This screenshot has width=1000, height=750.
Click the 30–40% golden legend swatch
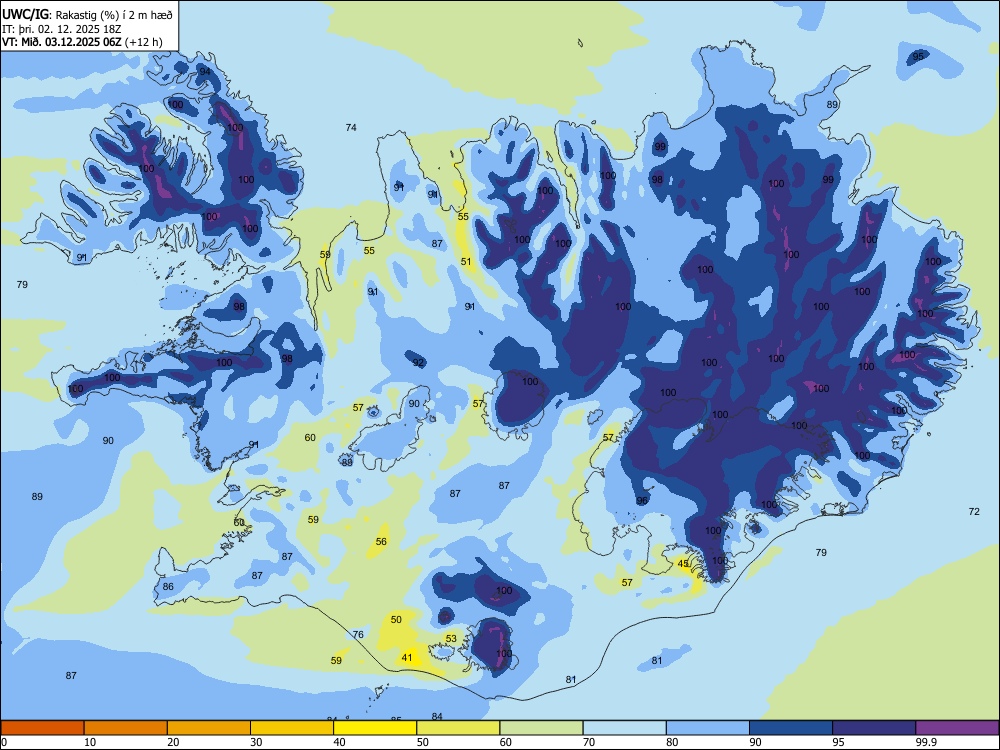tap(292, 728)
